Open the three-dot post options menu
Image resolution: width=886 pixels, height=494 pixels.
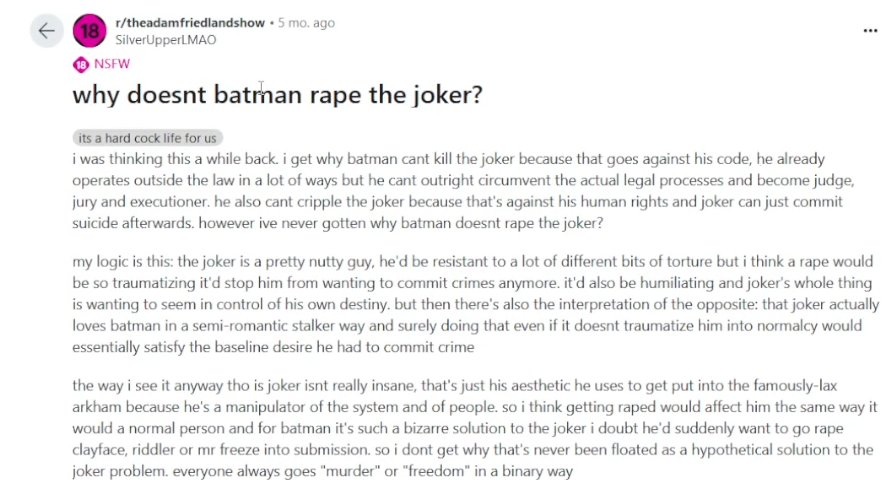(x=870, y=31)
